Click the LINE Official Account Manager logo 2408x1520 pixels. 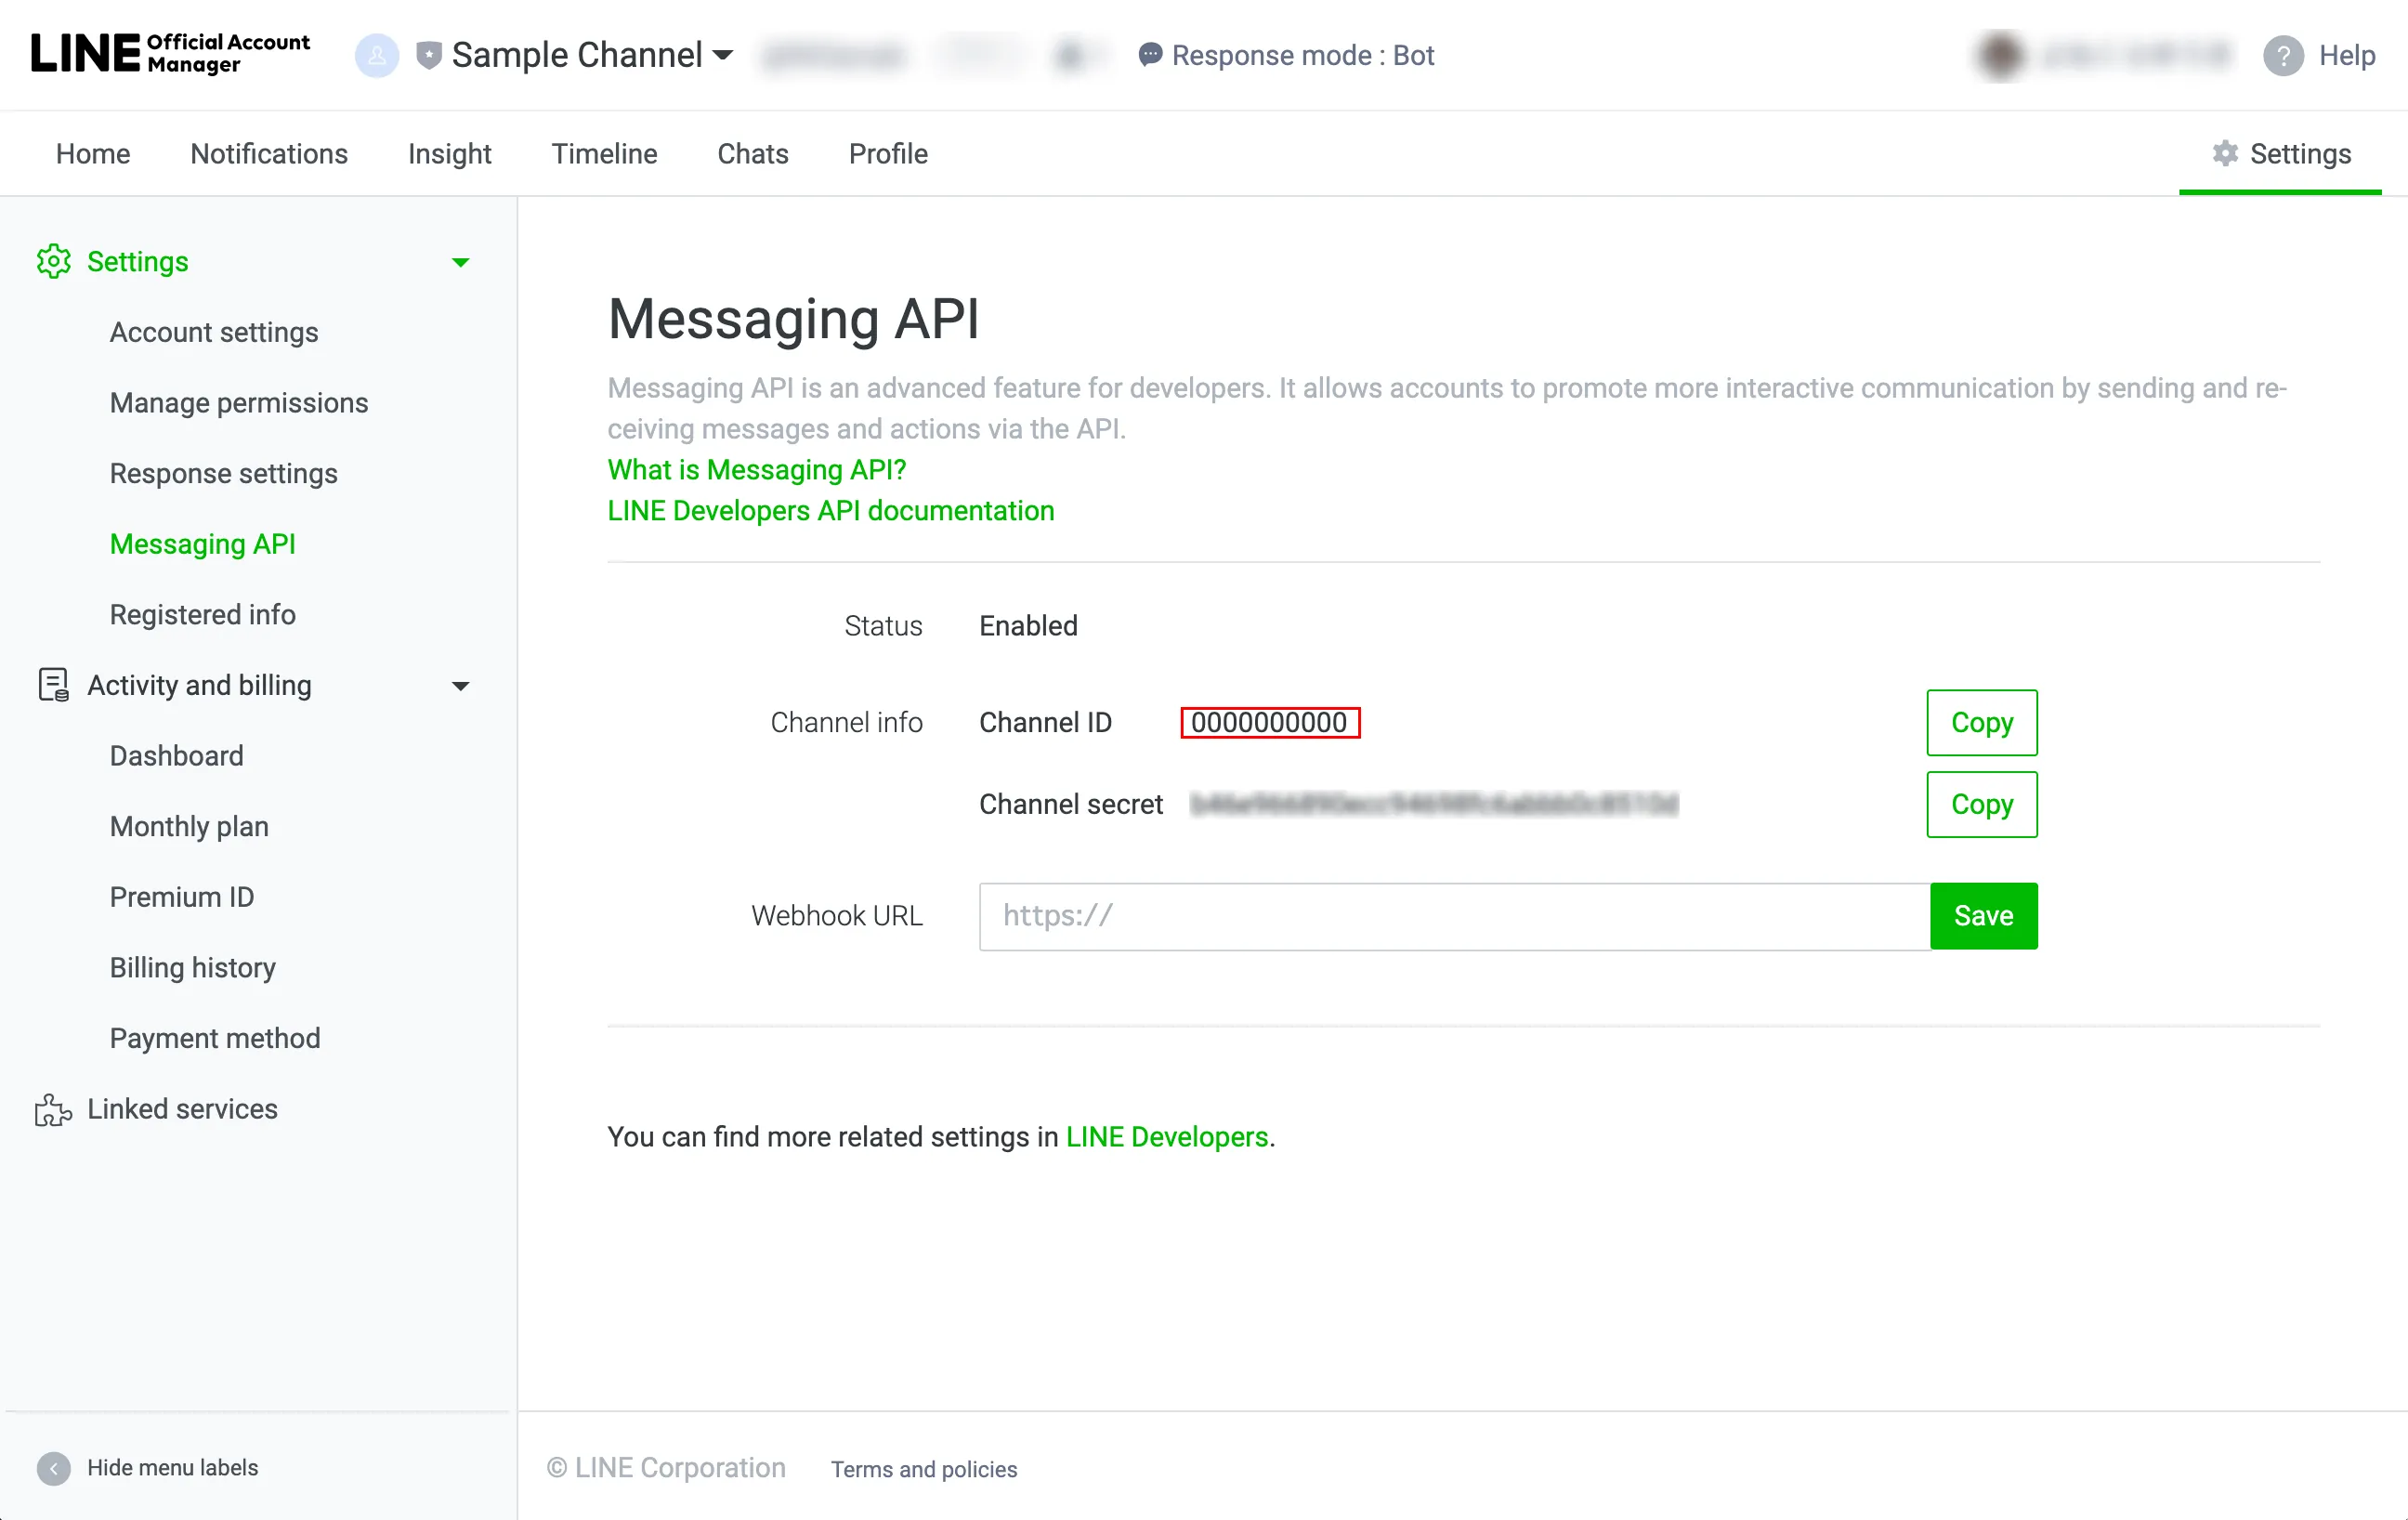pyautogui.click(x=170, y=54)
